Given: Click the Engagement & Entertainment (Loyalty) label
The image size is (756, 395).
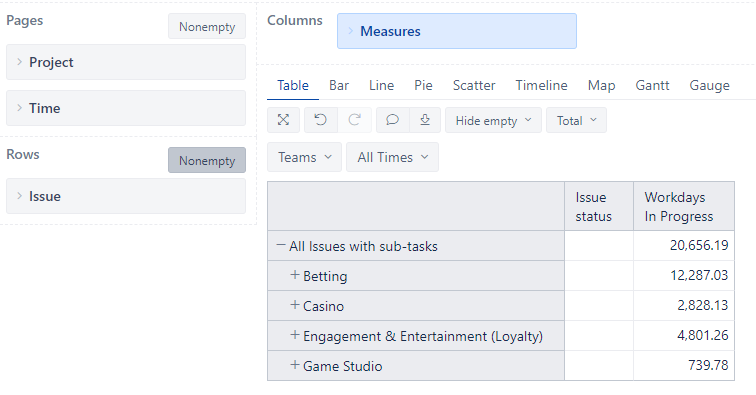Looking at the screenshot, I should tap(423, 336).
